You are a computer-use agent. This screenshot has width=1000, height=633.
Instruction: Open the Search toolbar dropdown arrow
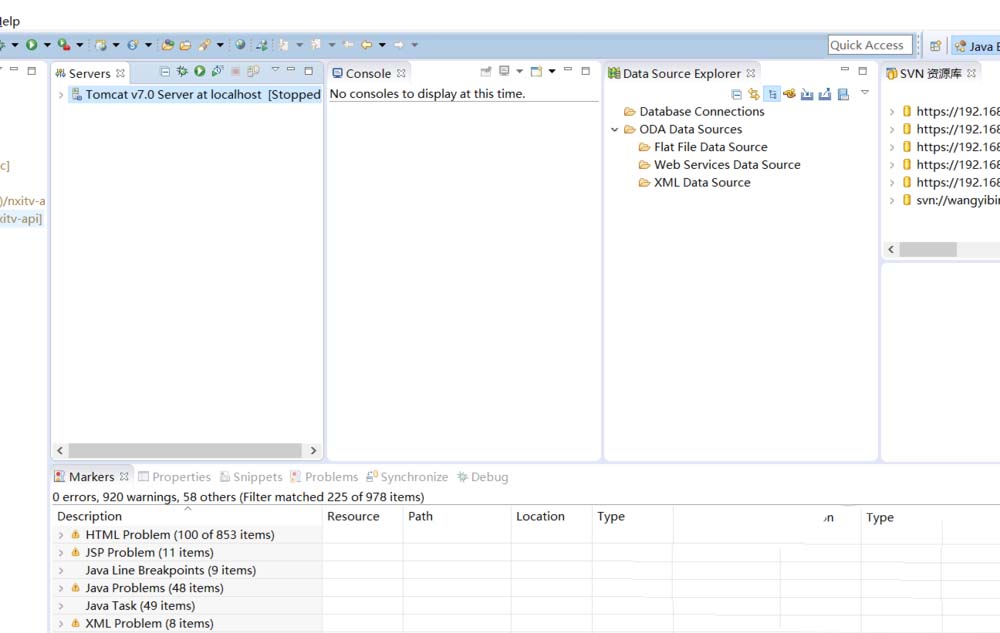click(220, 45)
